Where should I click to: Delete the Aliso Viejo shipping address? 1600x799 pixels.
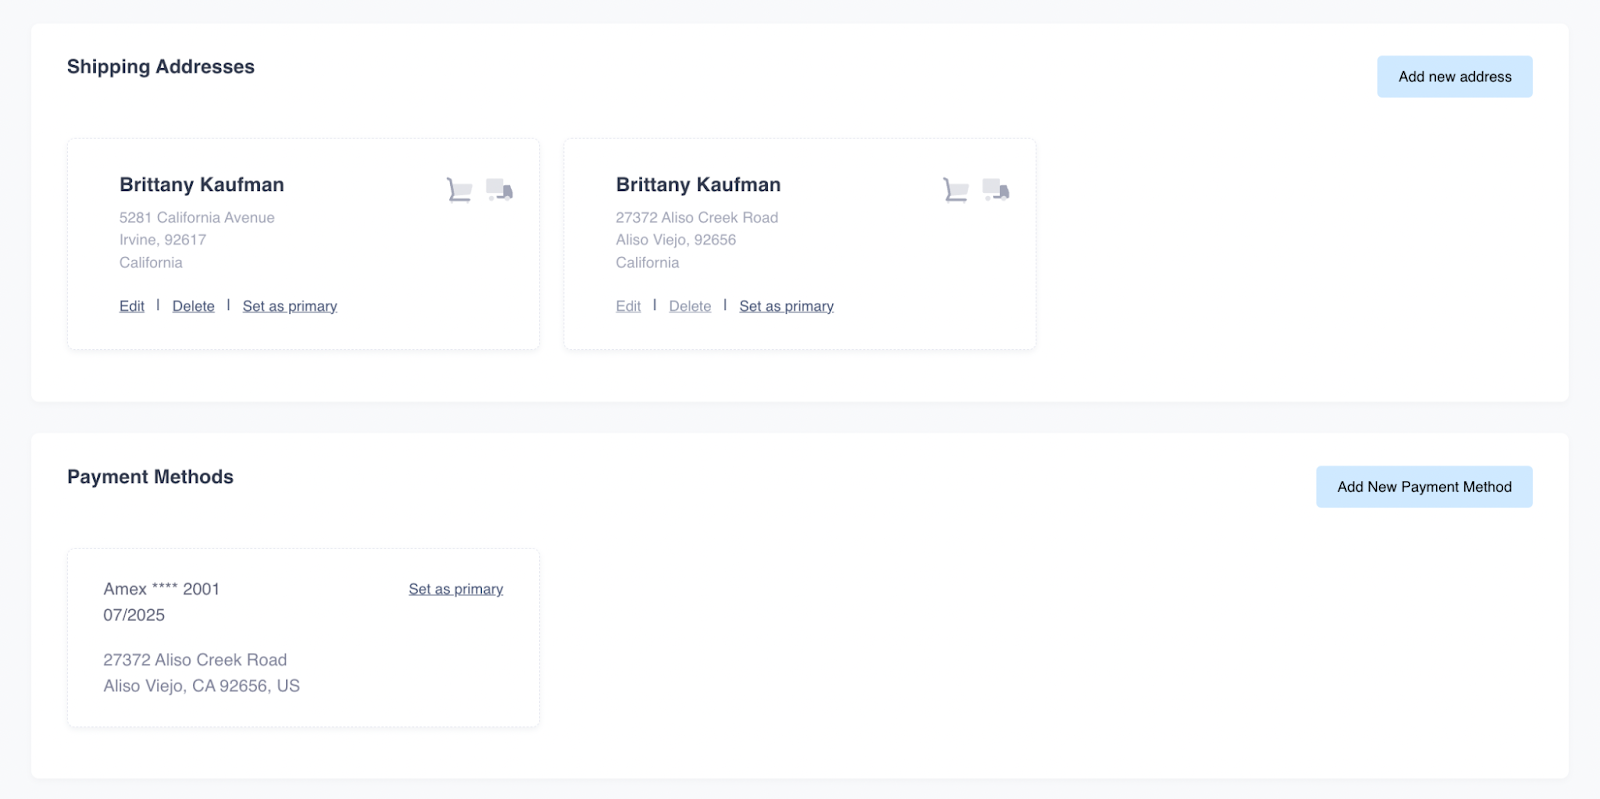click(690, 306)
